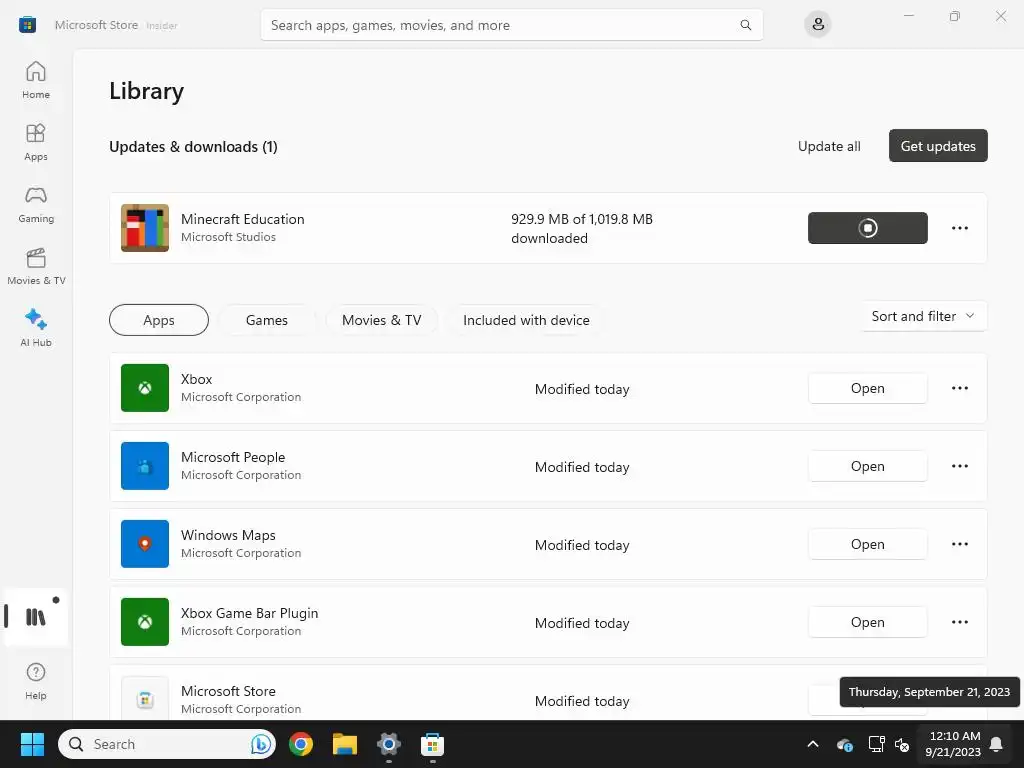Viewport: 1024px width, 768px height.
Task: Select the Library icon in sidebar
Action: coord(36,616)
